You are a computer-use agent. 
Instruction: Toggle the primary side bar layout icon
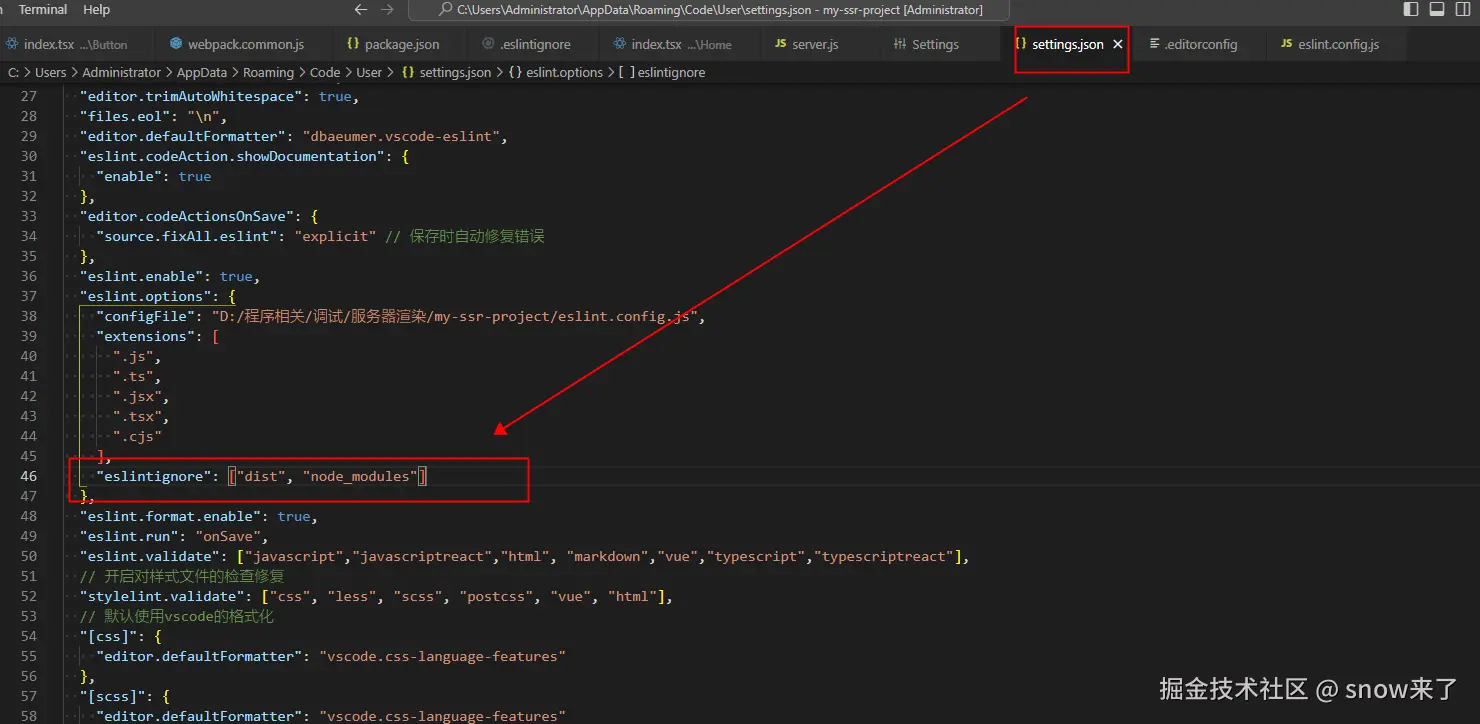point(1411,10)
